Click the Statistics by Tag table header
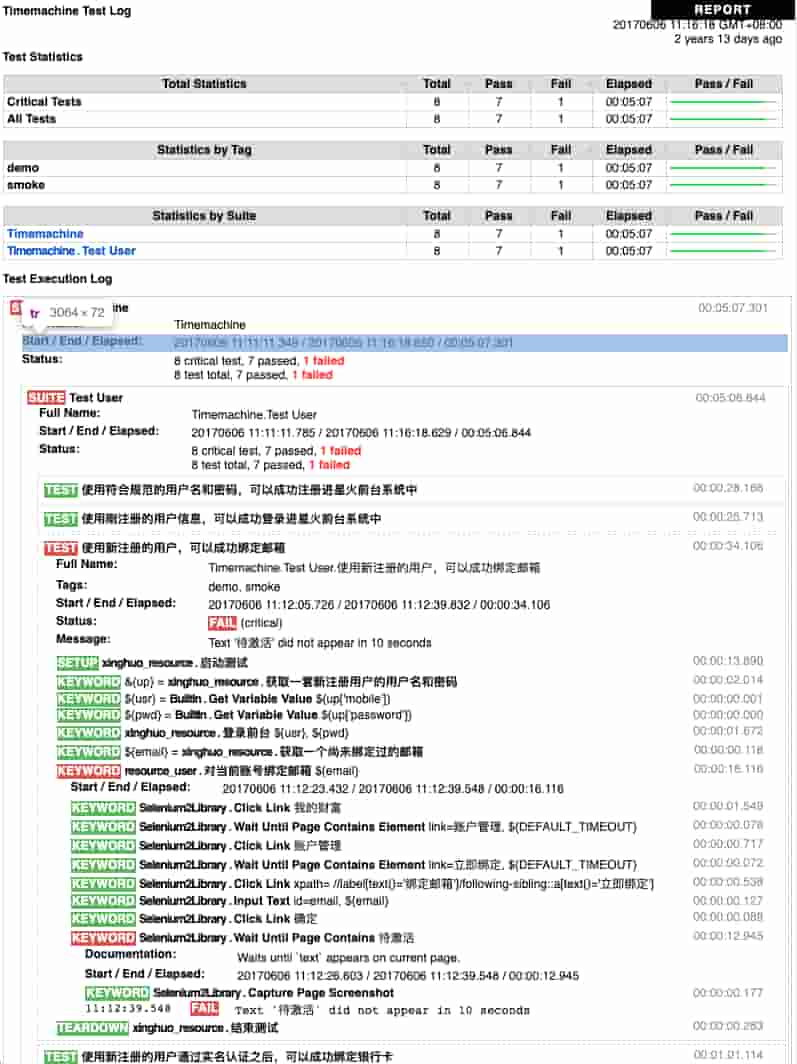Viewport: 797px width, 1064px height. click(204, 149)
